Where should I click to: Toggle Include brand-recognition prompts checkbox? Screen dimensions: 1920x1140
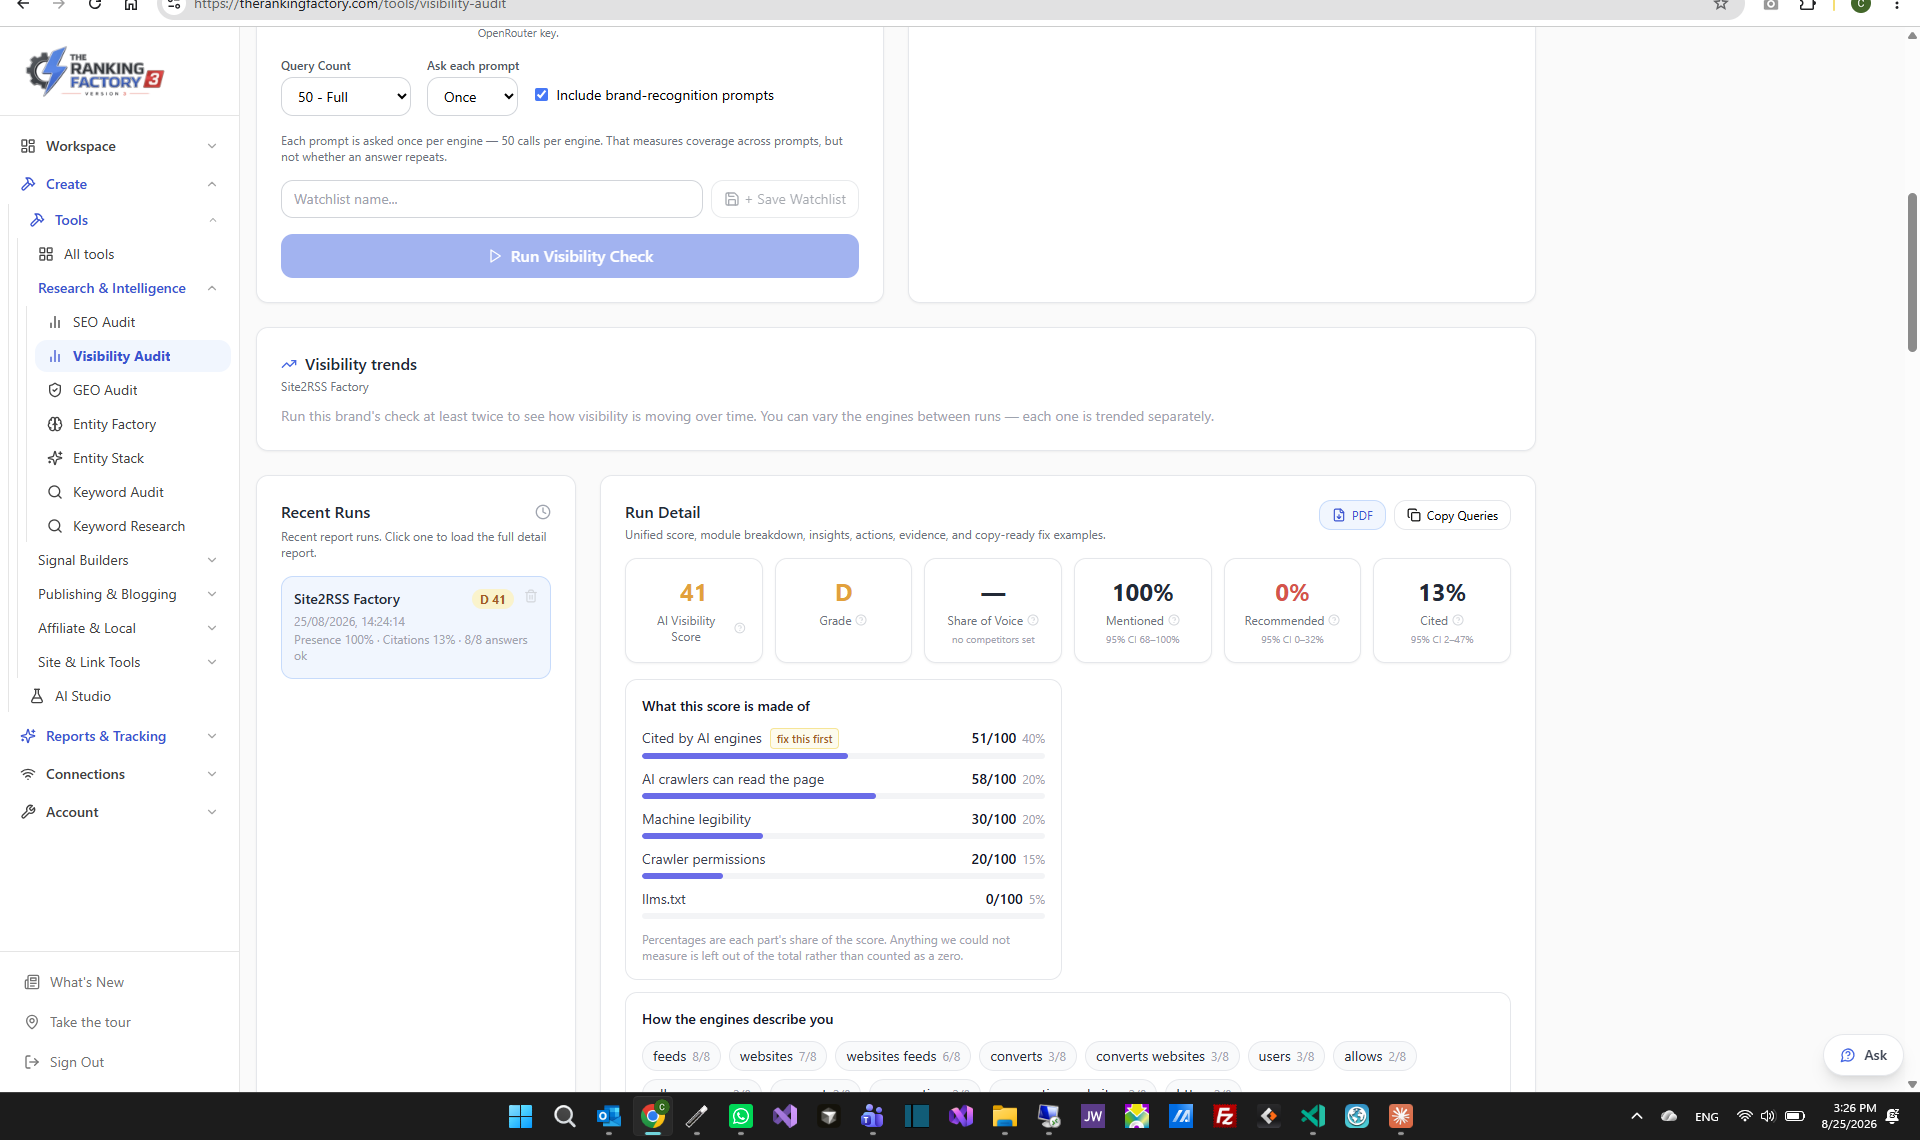point(542,95)
